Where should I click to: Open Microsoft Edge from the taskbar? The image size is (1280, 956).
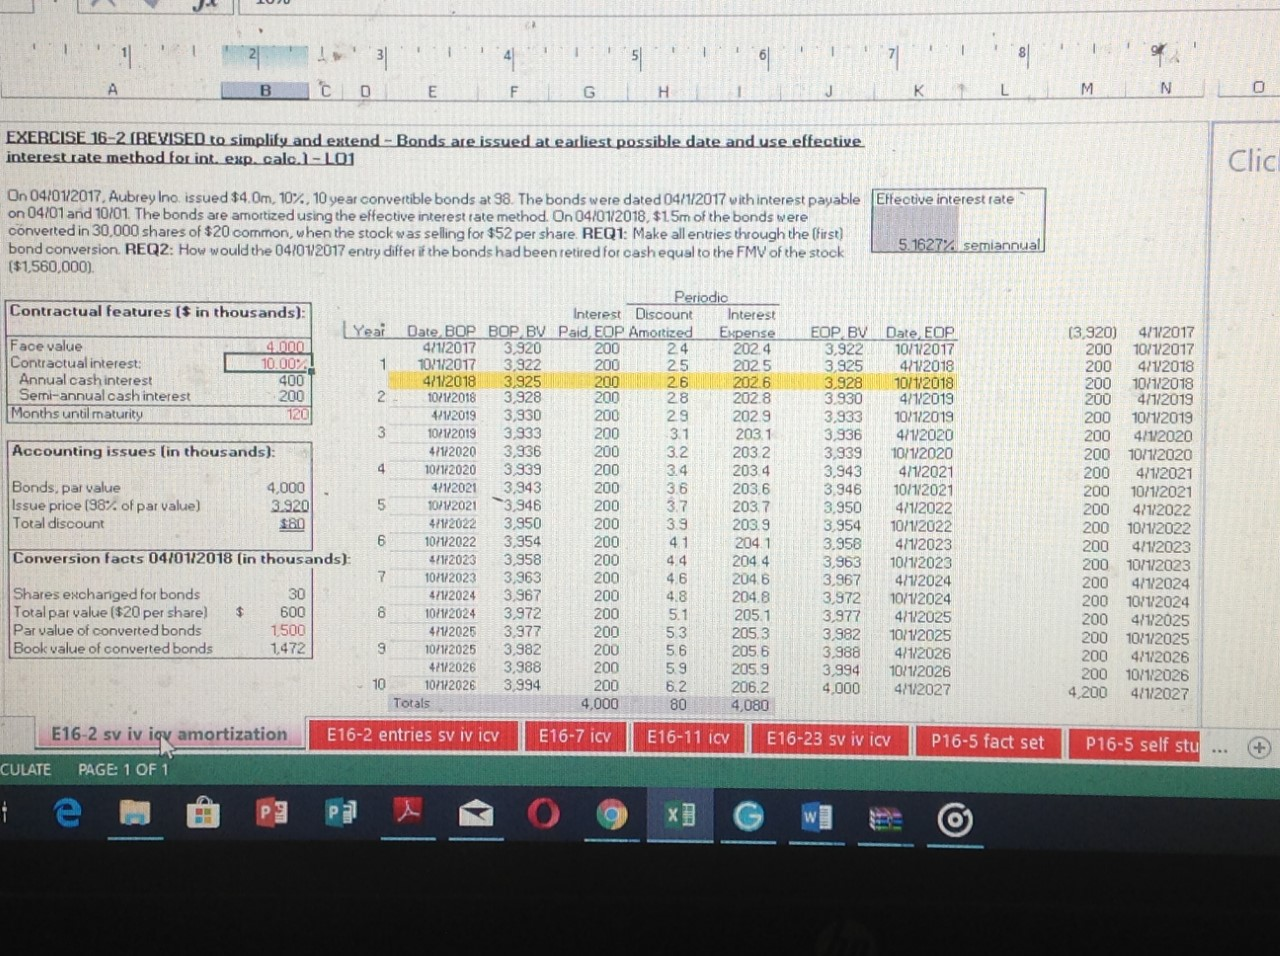click(67, 813)
